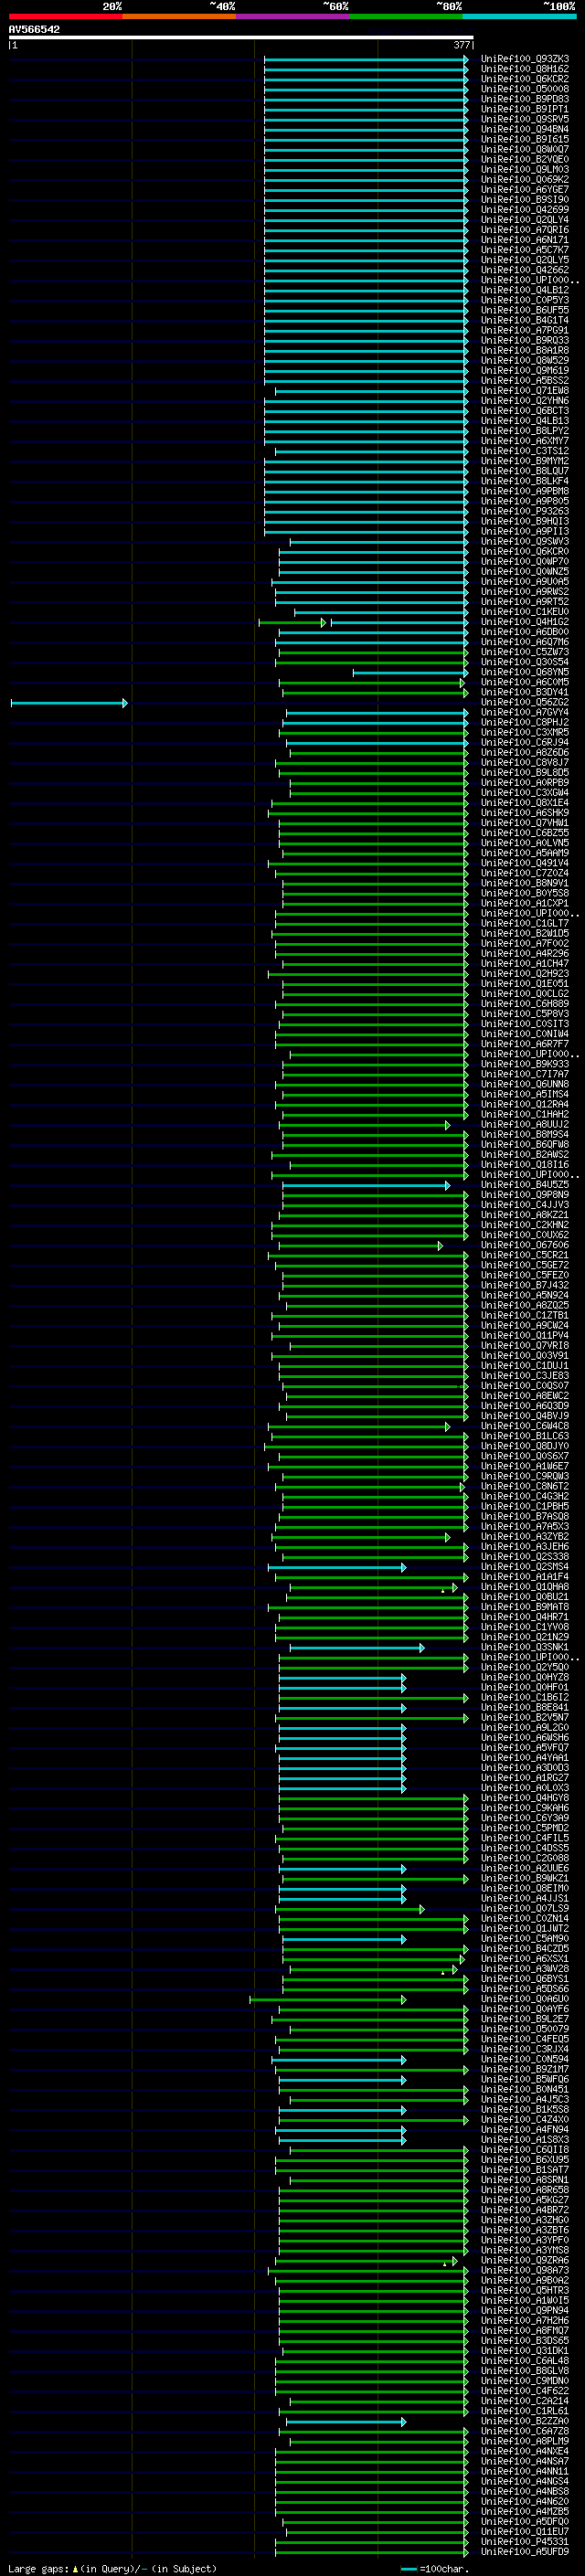Select the UniRef100_Q4H1G2 label

pyautogui.click(x=525, y=622)
